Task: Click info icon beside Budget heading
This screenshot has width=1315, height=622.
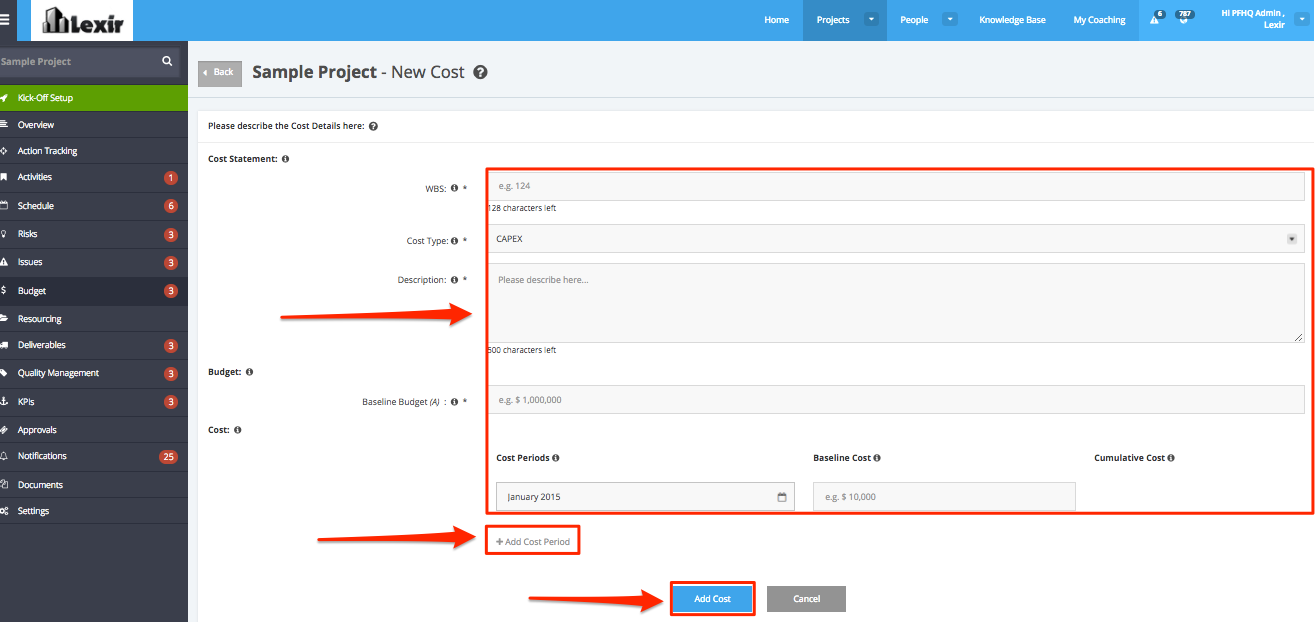Action: (249, 372)
